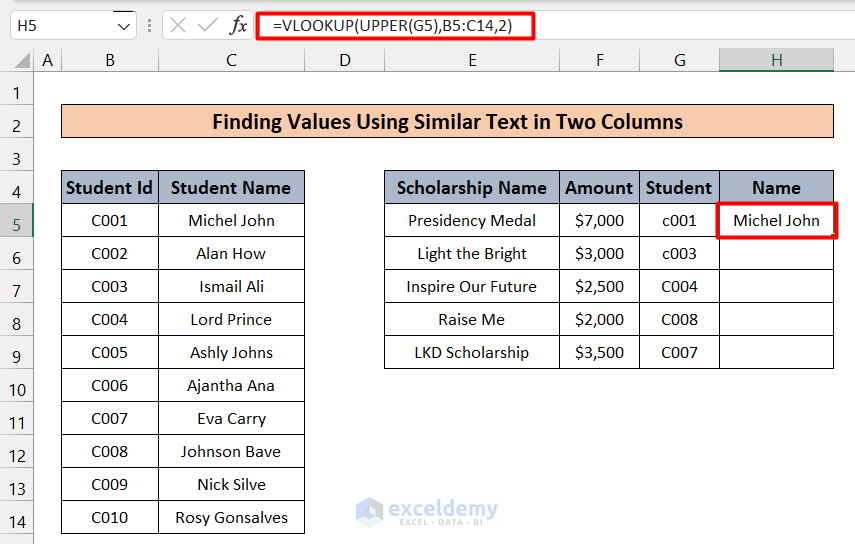Click the 'Rosy Gonsalves' cell

pyautogui.click(x=231, y=517)
